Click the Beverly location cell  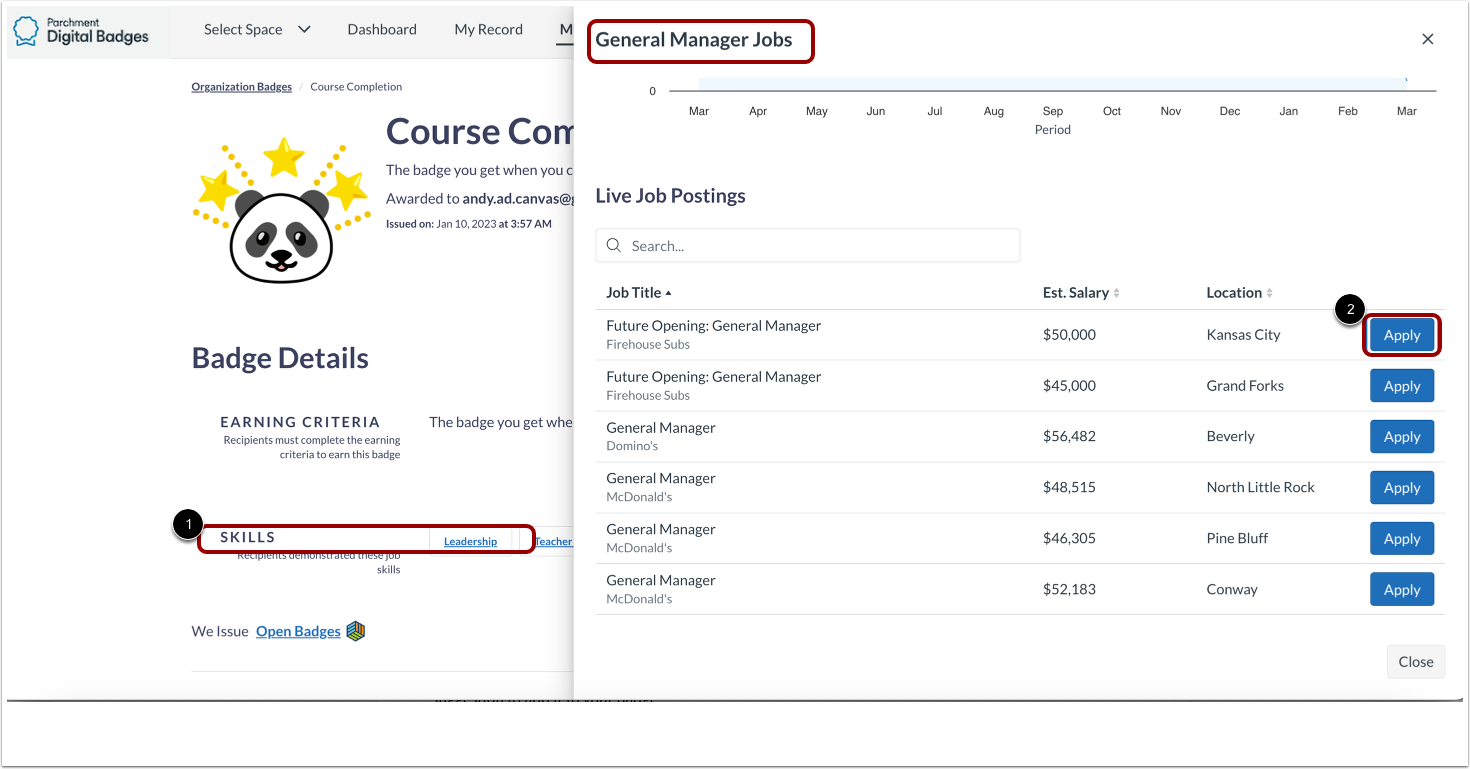1230,437
